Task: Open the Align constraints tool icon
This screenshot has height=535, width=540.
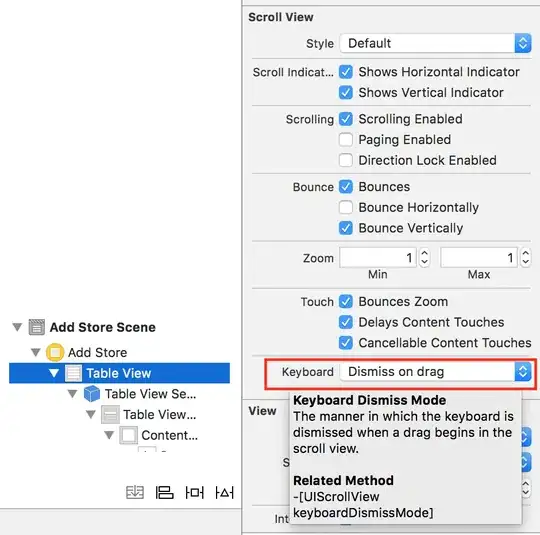Action: (x=164, y=492)
